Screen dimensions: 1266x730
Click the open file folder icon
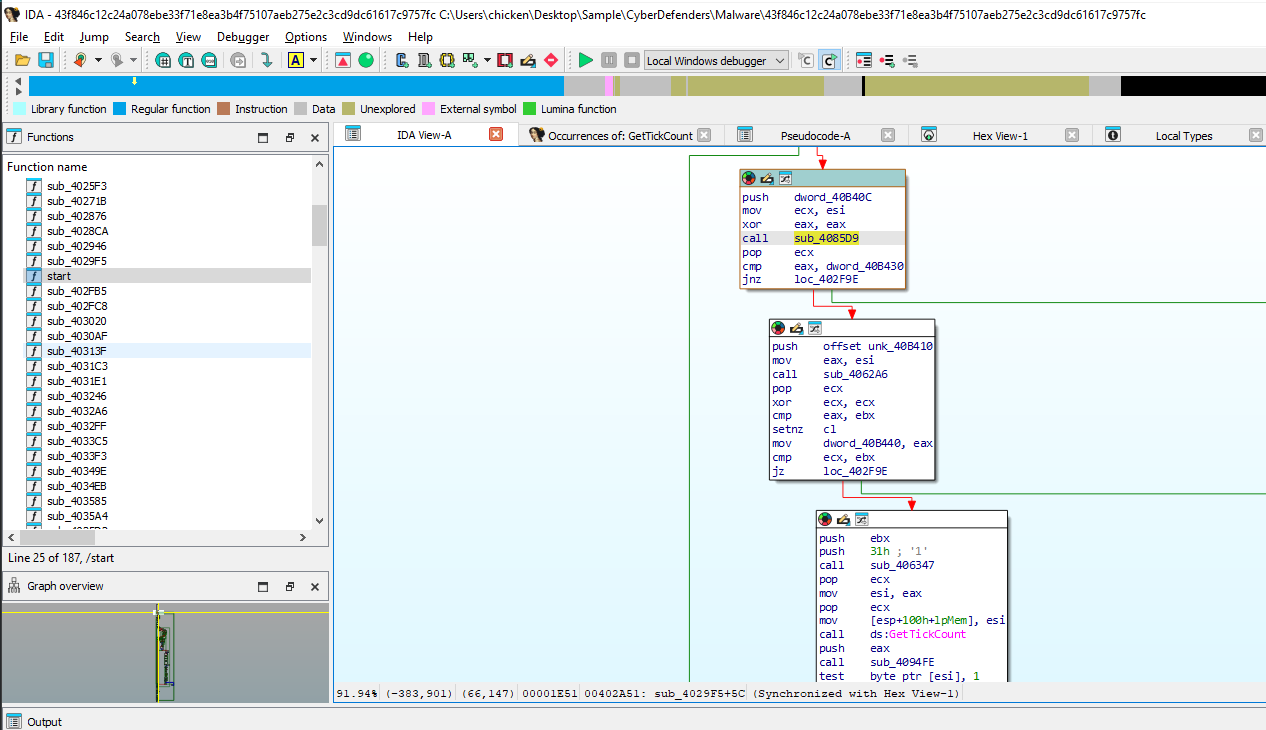coord(21,60)
